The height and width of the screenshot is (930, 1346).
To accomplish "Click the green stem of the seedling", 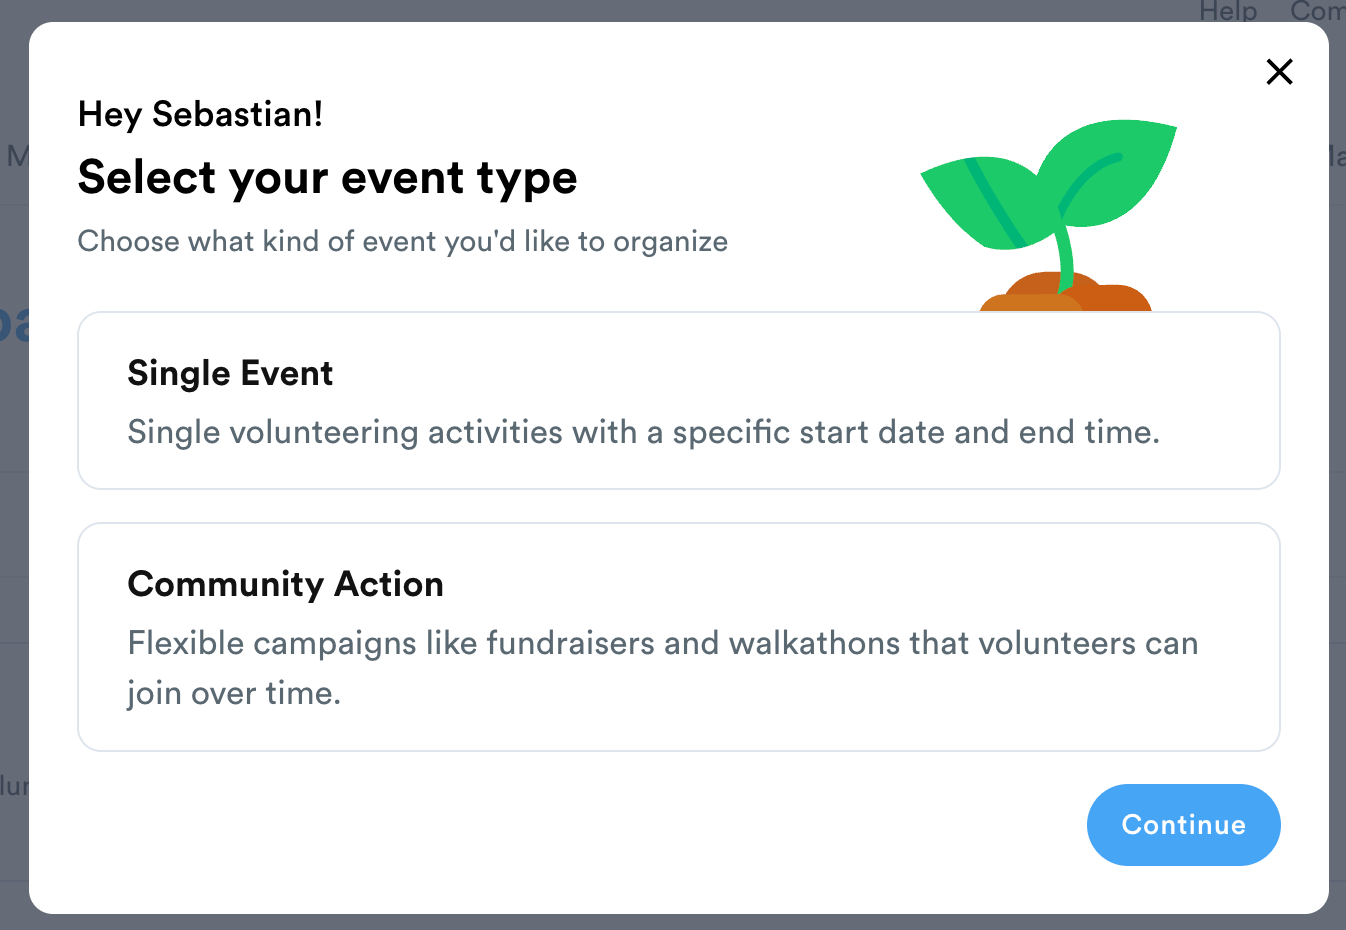I will tap(1066, 255).
